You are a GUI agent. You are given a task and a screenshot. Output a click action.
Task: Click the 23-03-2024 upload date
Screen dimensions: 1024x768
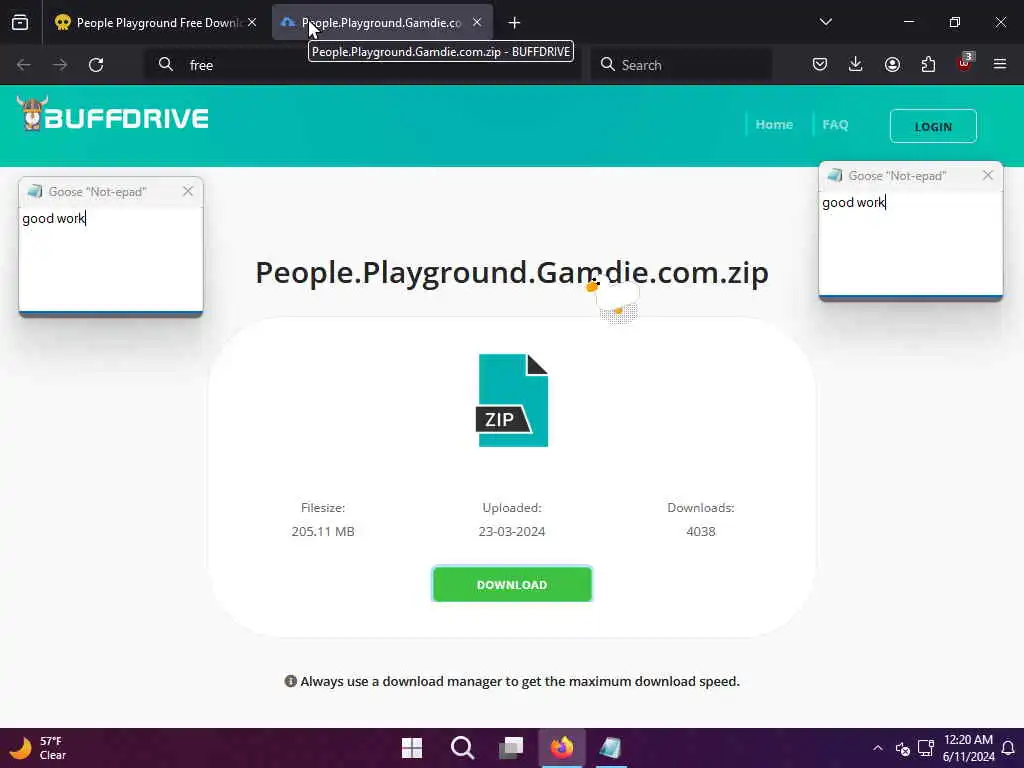pyautogui.click(x=512, y=532)
